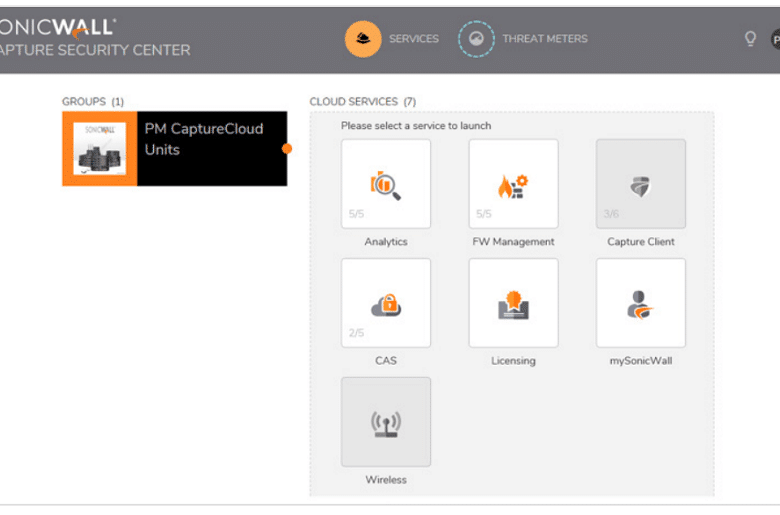Switch to the SERVICES tab label
780x515 pixels.
click(413, 39)
